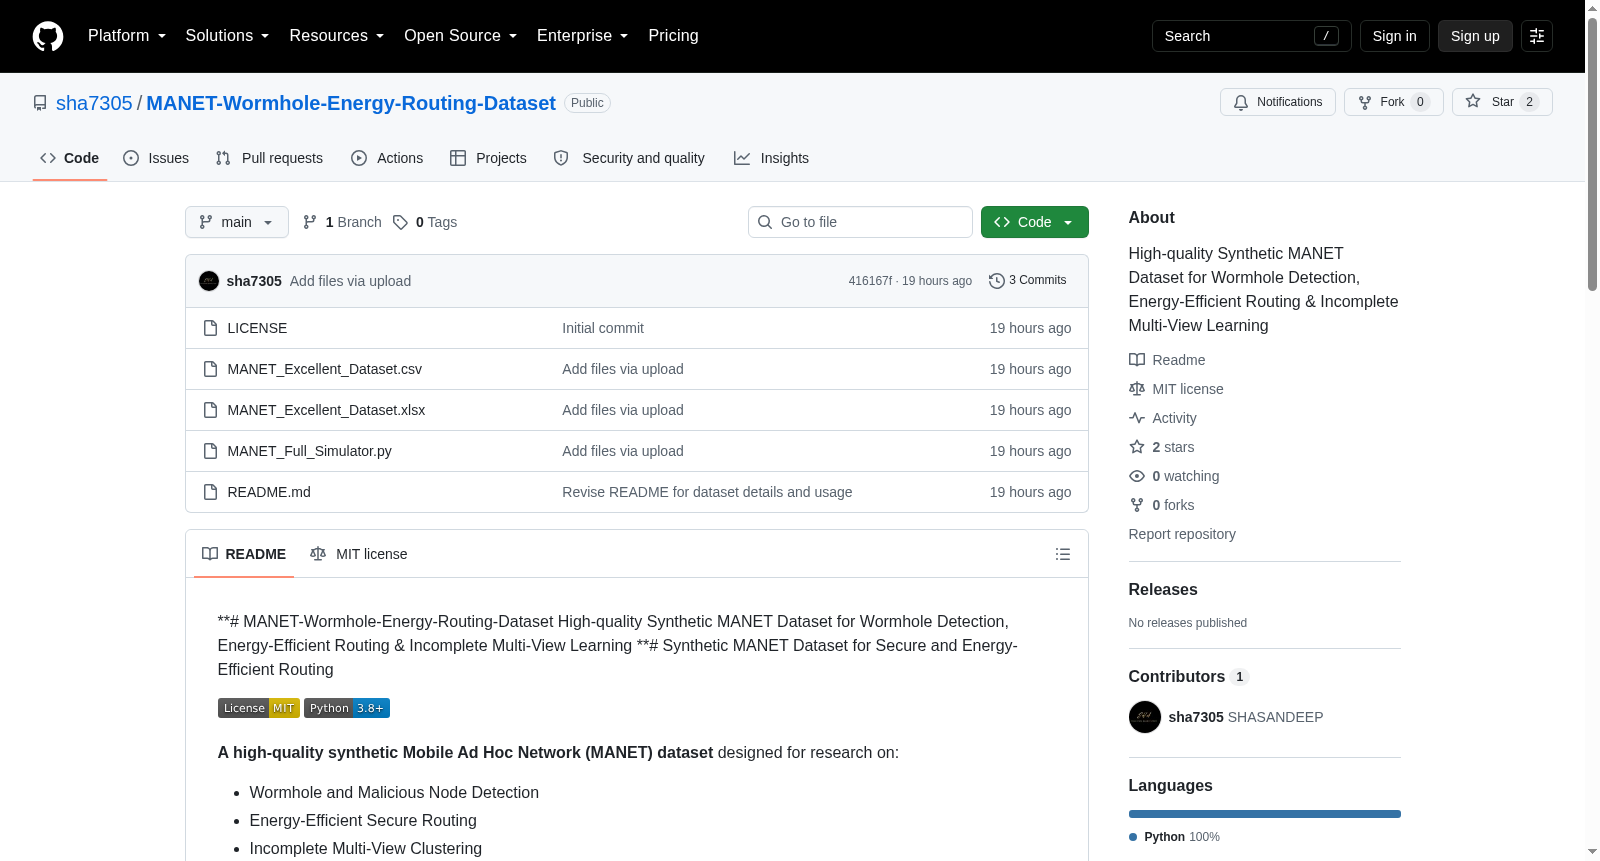1600x861 pixels.
Task: Open the README.md file
Action: tap(269, 492)
